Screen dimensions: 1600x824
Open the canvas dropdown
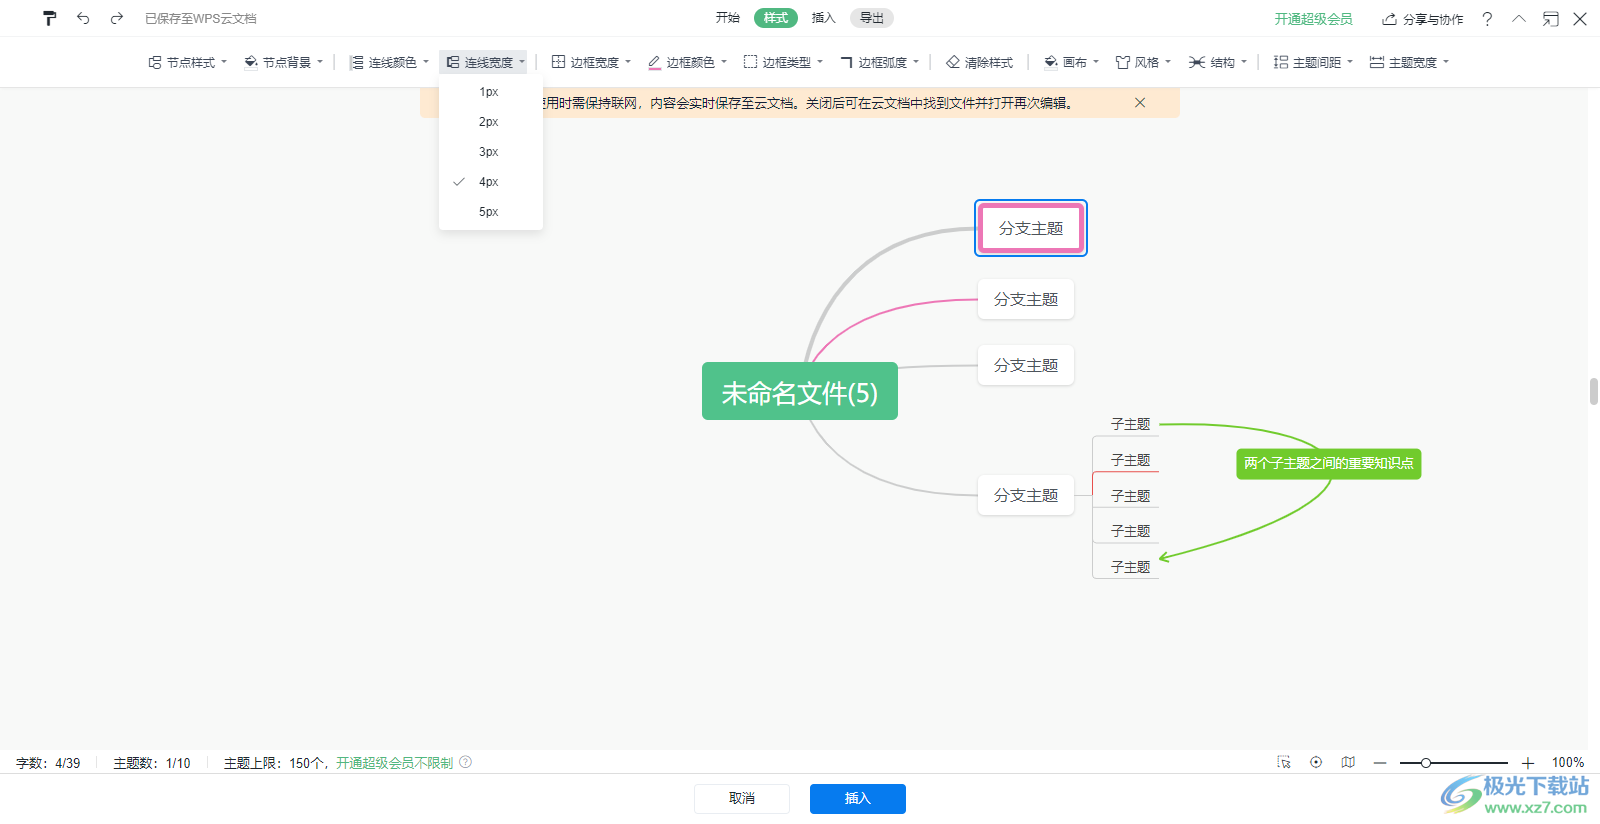pyautogui.click(x=1072, y=62)
